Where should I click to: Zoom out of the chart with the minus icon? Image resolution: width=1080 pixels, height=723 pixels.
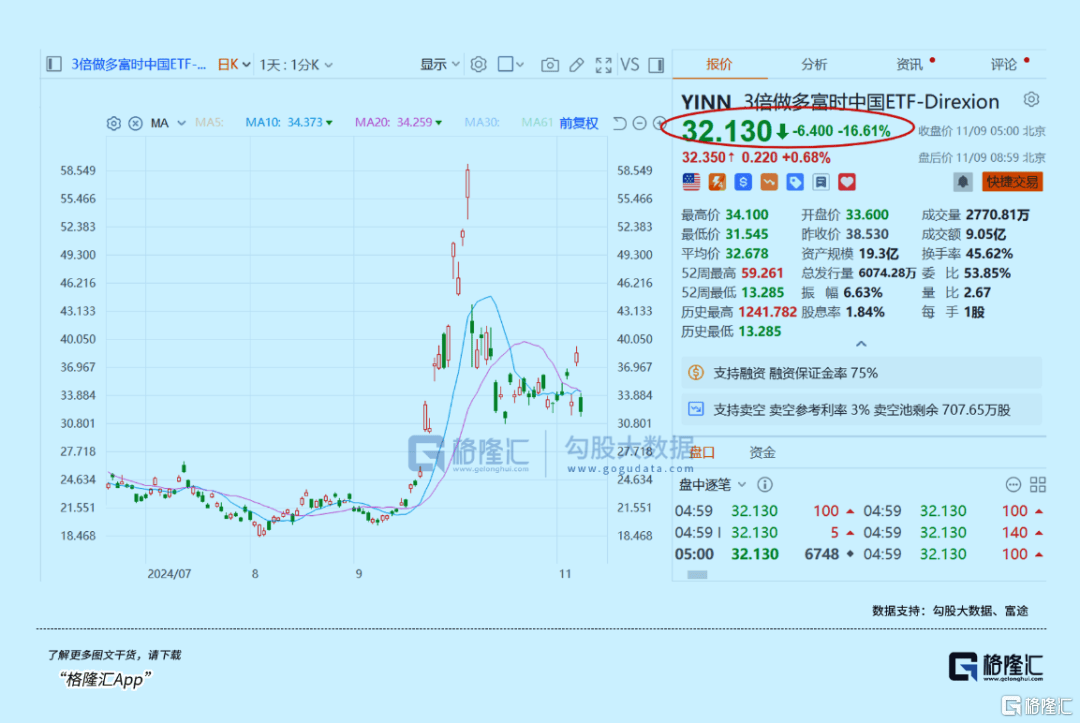(639, 125)
